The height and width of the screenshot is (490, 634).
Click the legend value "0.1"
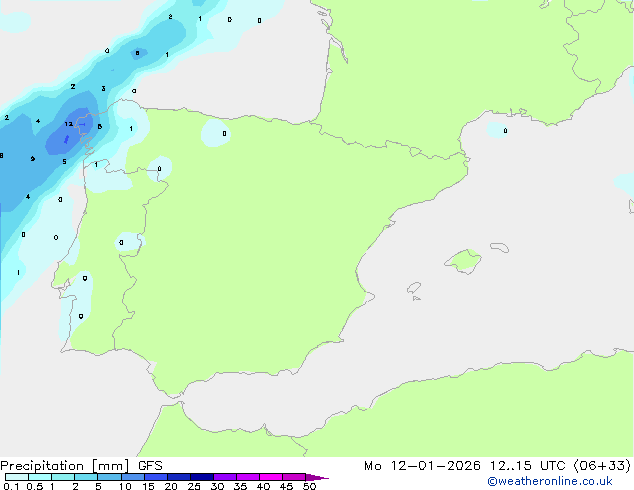point(11,486)
